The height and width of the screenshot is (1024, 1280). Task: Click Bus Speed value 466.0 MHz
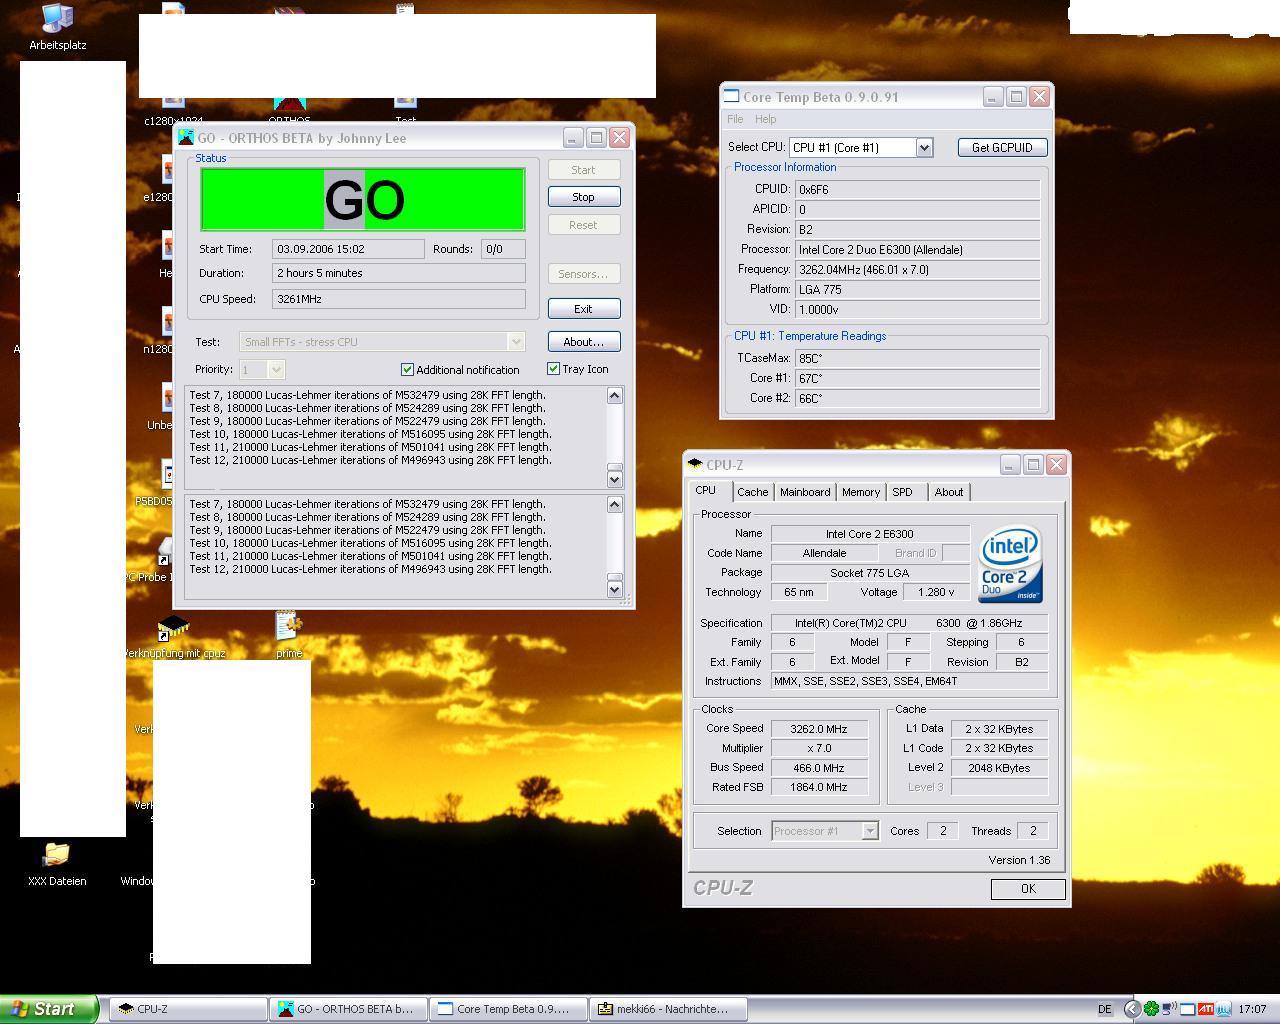pos(819,768)
